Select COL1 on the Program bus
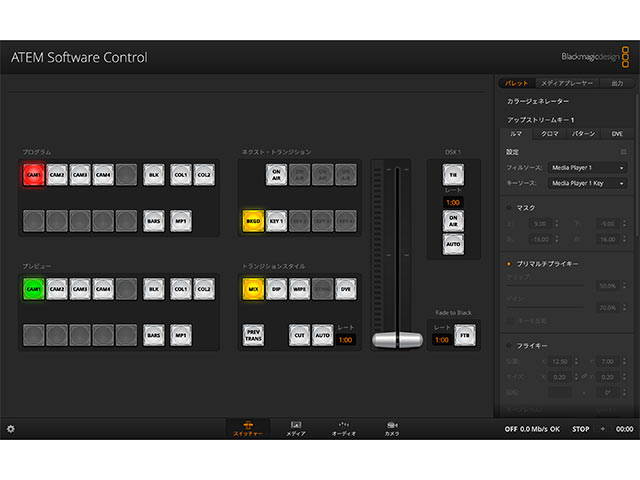This screenshot has width=640, height=480. coord(181,175)
